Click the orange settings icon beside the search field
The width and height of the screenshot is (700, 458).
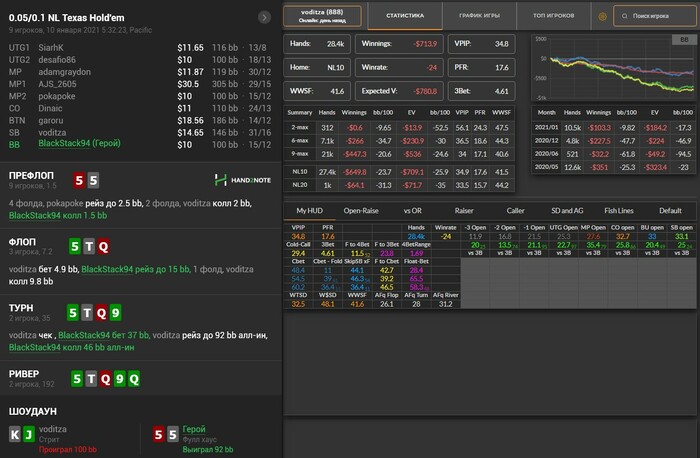[602, 17]
